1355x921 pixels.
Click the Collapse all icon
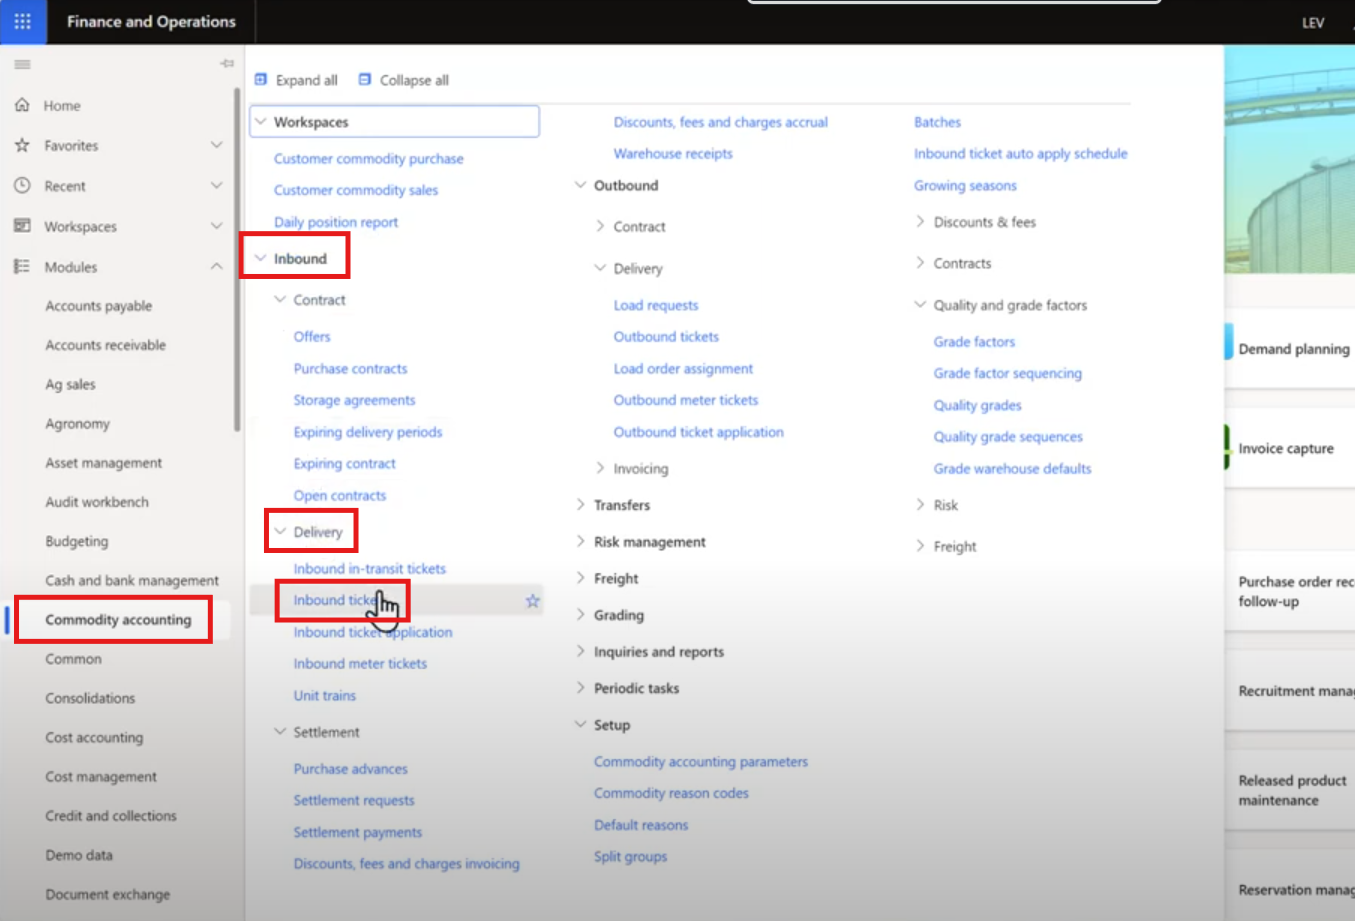(x=365, y=80)
